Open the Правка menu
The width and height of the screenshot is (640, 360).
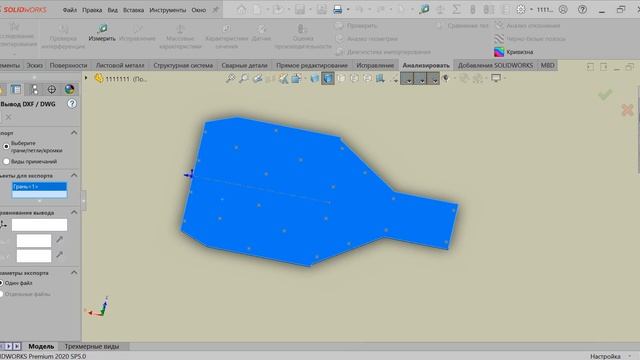click(x=92, y=10)
